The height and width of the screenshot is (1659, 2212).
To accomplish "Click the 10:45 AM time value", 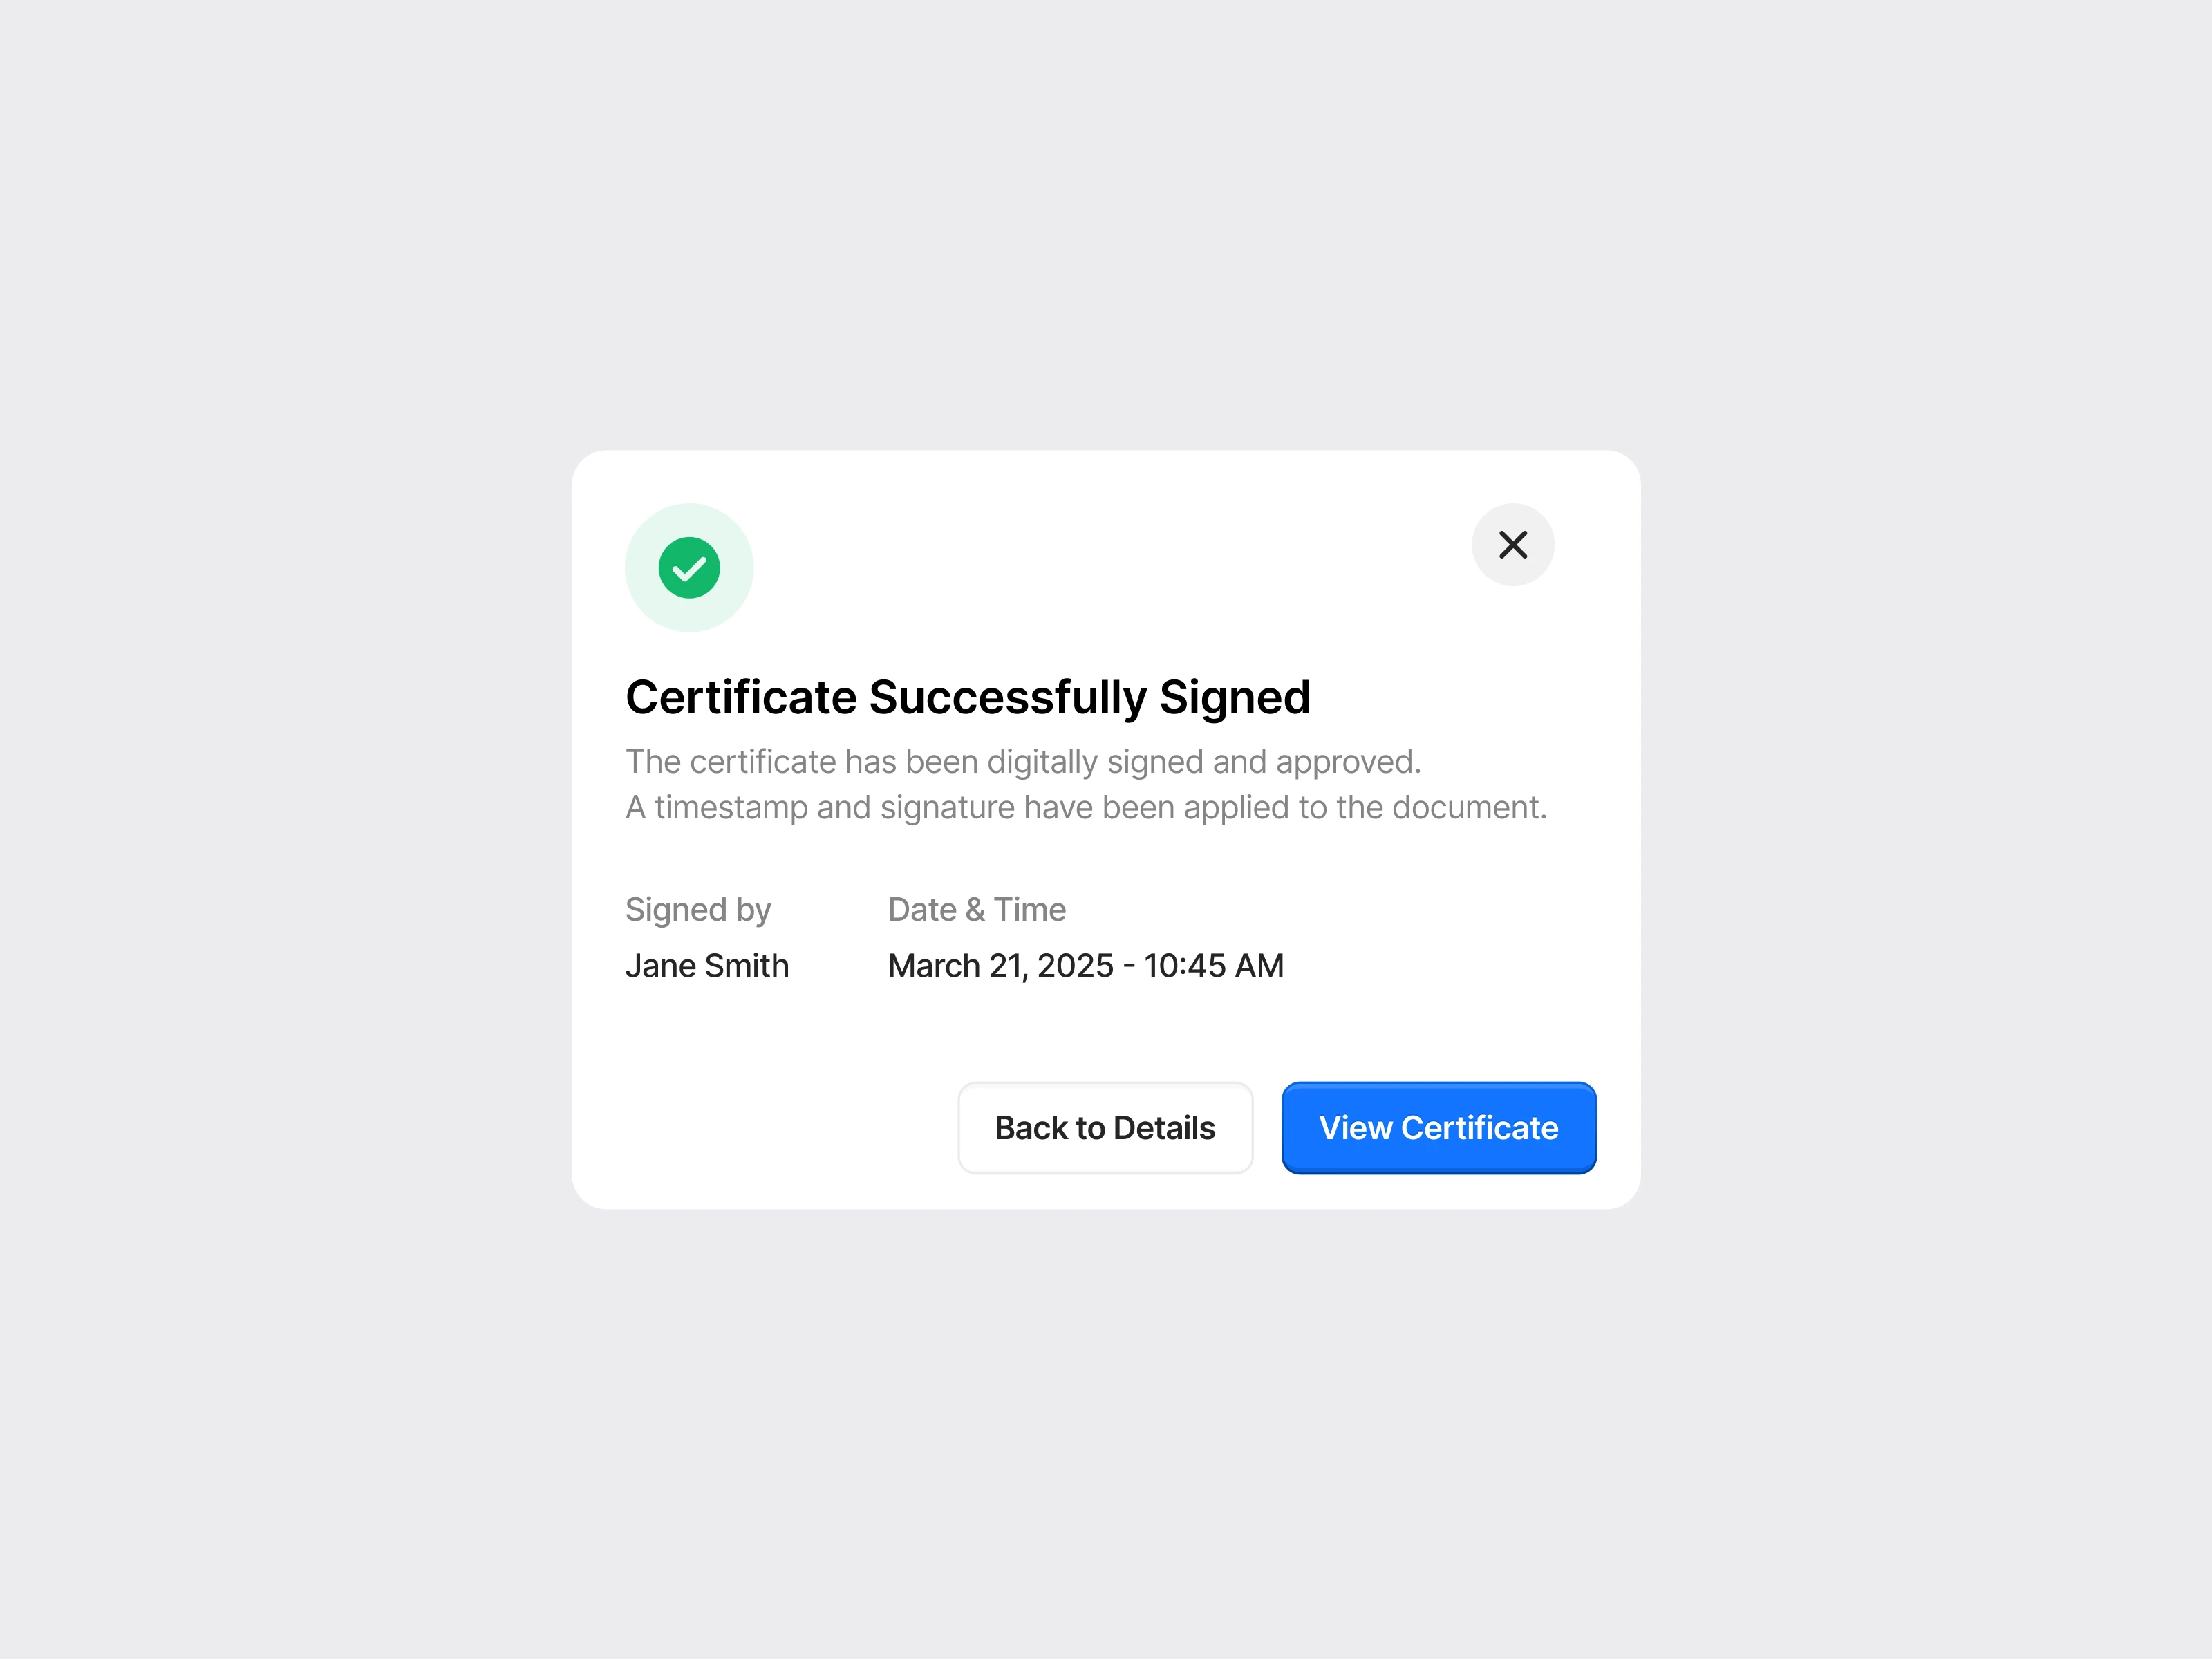I will [x=1214, y=966].
